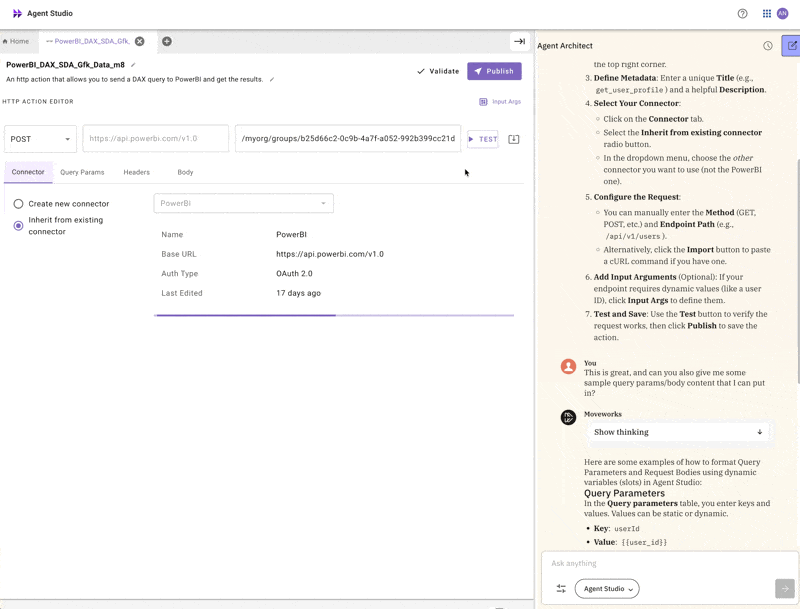The width and height of the screenshot is (800, 609).
Task: Click the Agent Studio logo icon
Action: tap(17, 13)
